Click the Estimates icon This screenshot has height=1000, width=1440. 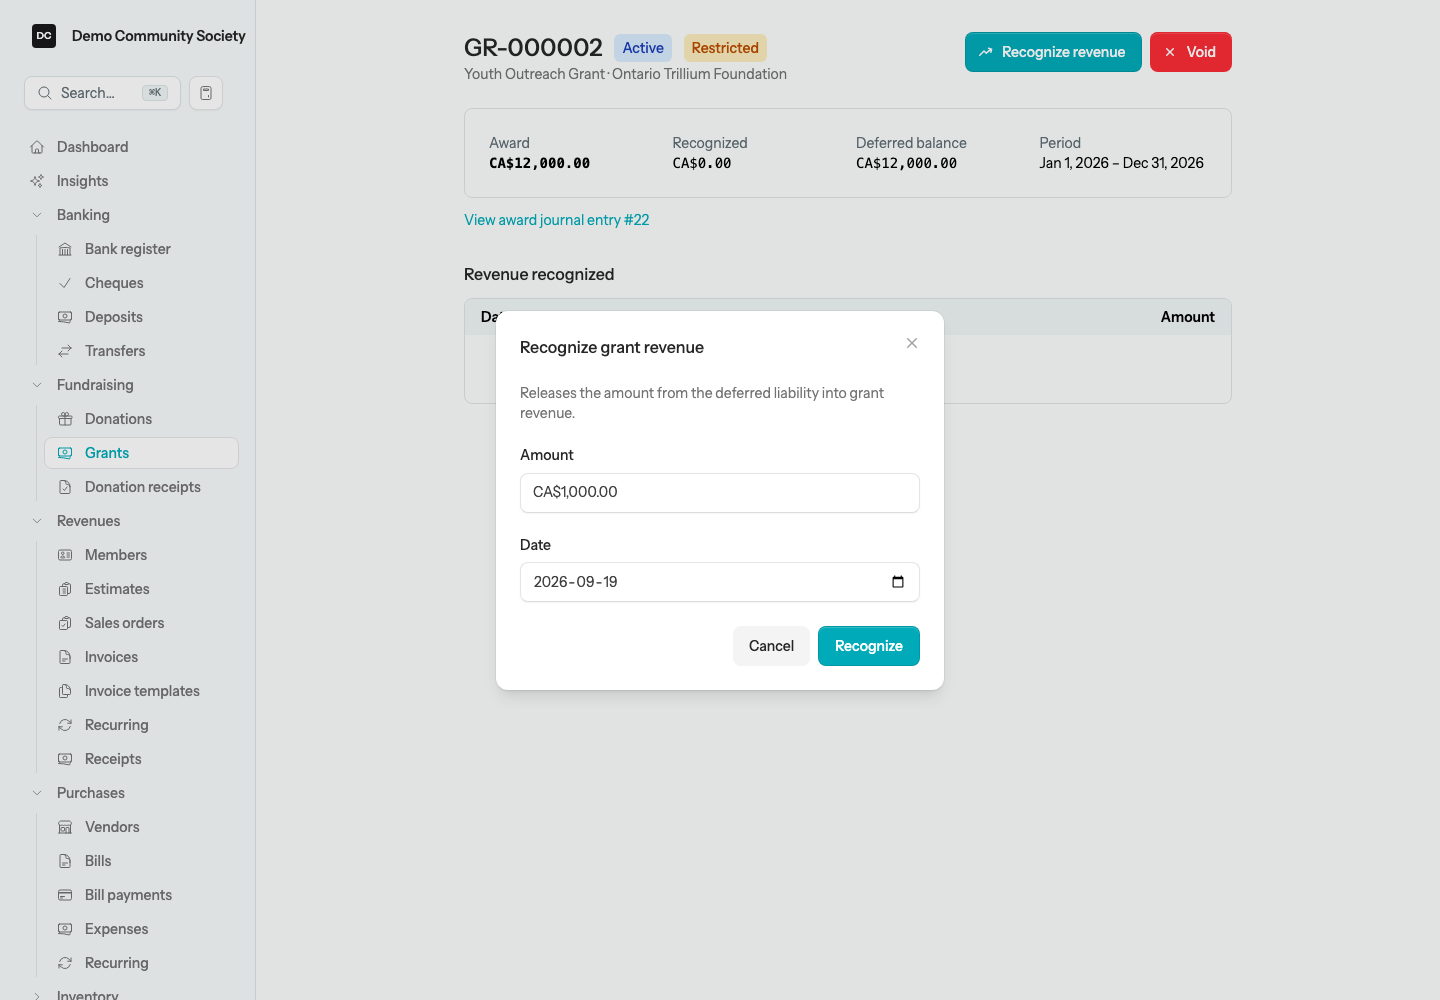pos(65,589)
